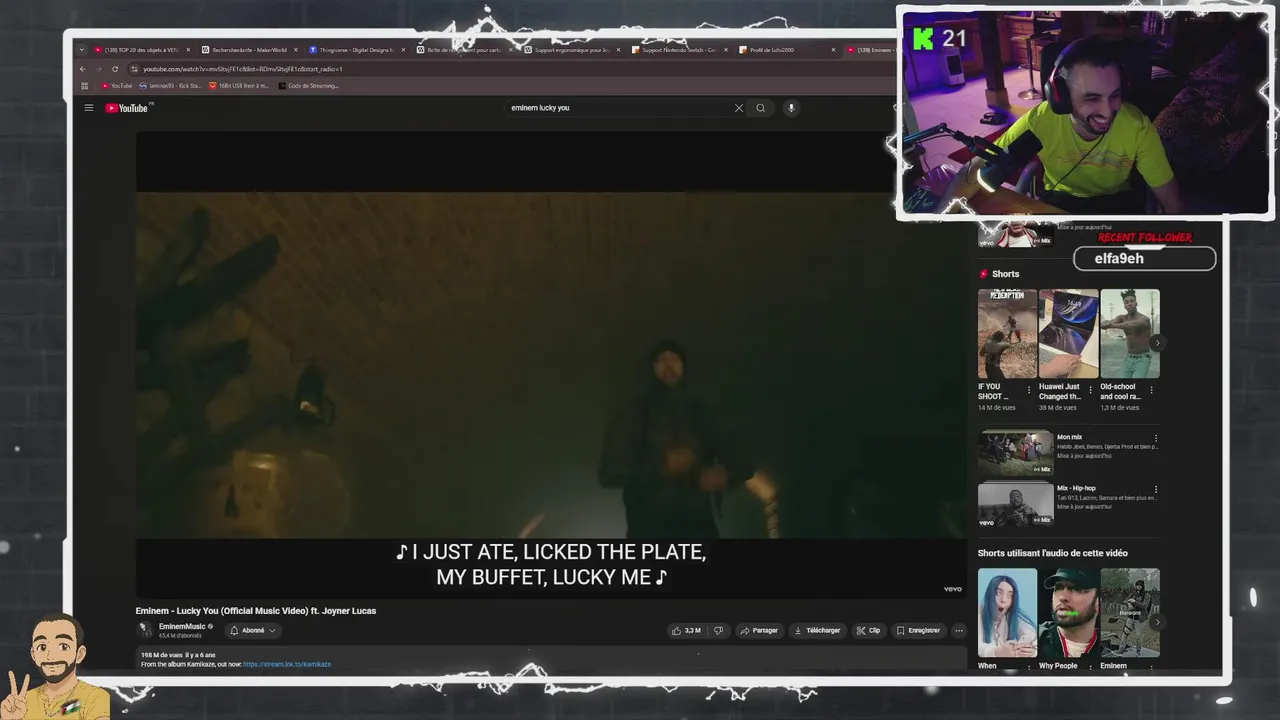The width and height of the screenshot is (1280, 720).
Task: Open the blue-haired 'When' audio short
Action: click(1007, 613)
